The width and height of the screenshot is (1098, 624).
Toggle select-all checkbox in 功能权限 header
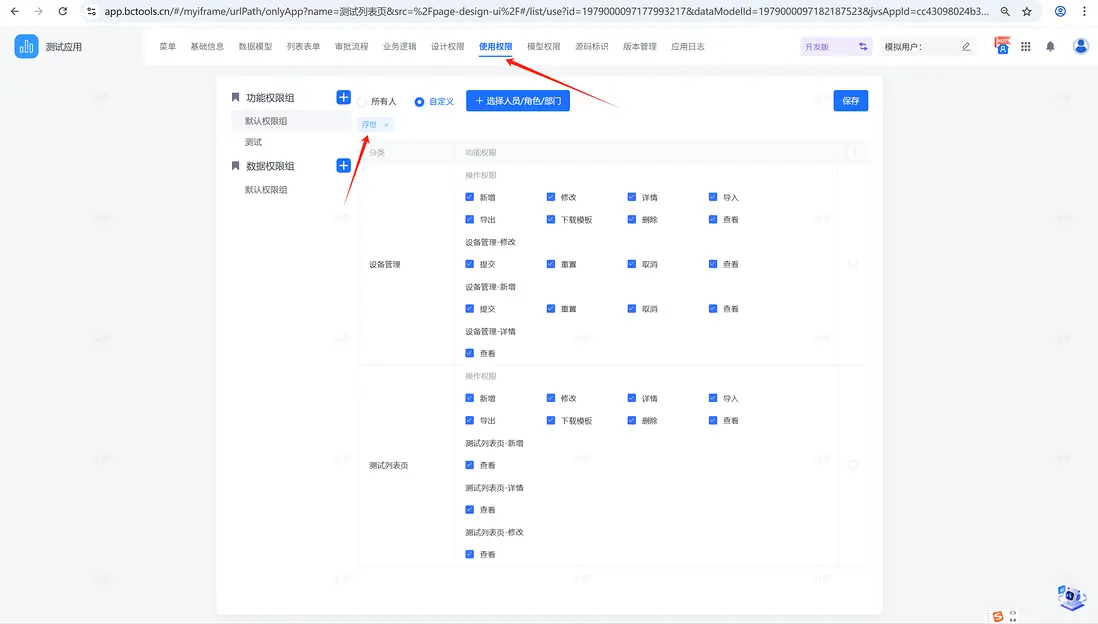click(x=851, y=152)
